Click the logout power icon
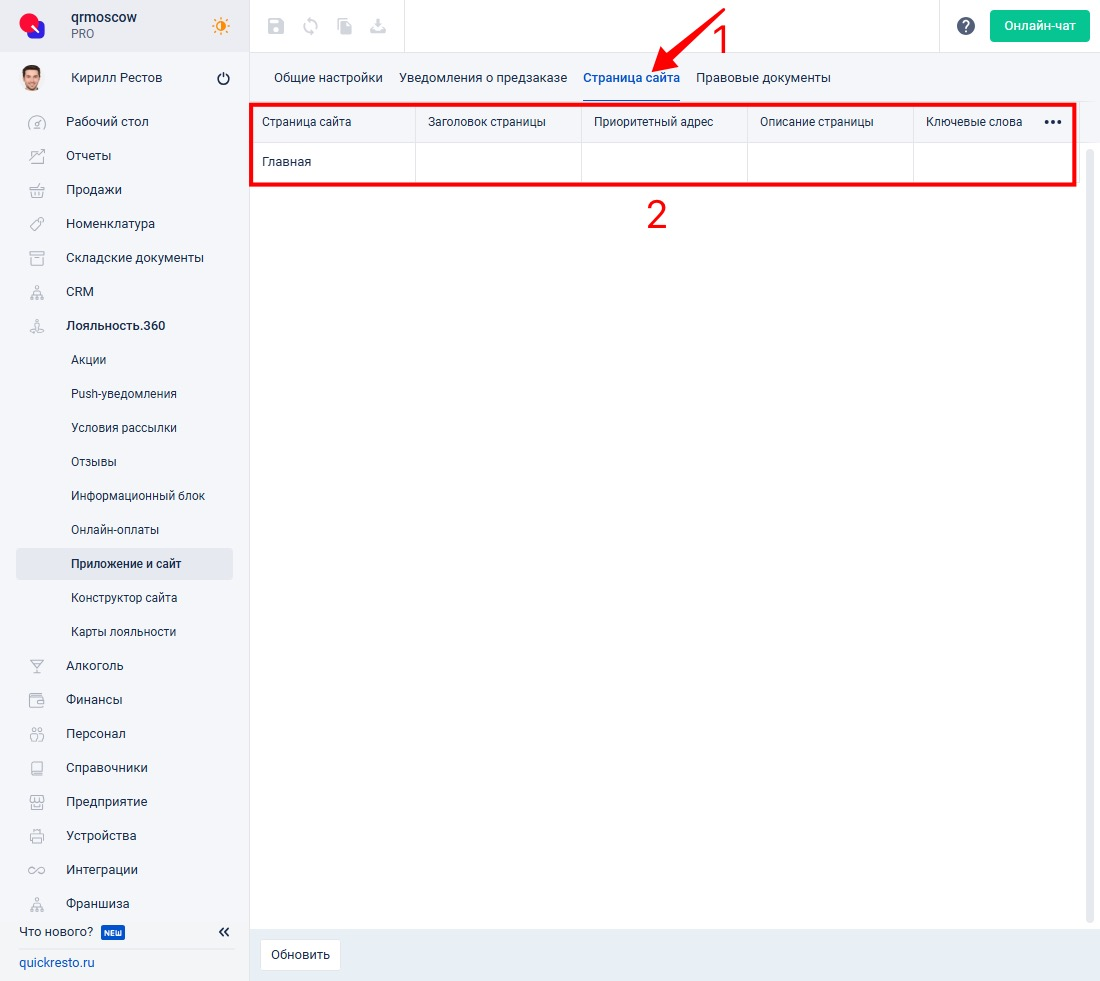 coord(223,79)
